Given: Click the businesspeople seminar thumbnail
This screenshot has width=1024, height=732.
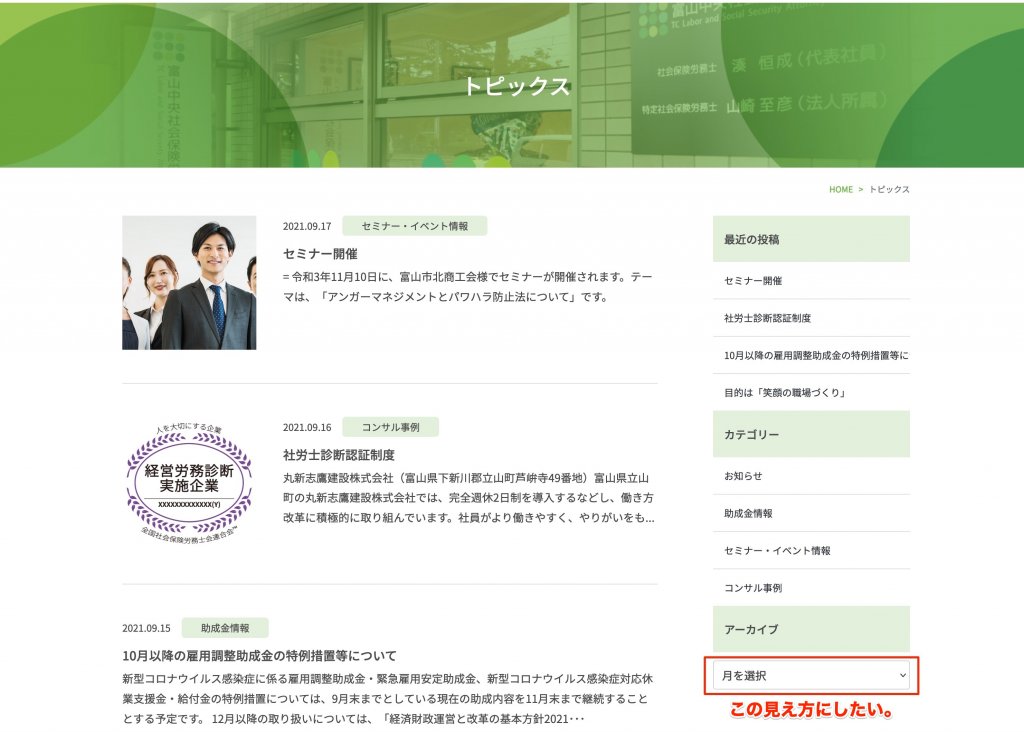Looking at the screenshot, I should (x=189, y=283).
